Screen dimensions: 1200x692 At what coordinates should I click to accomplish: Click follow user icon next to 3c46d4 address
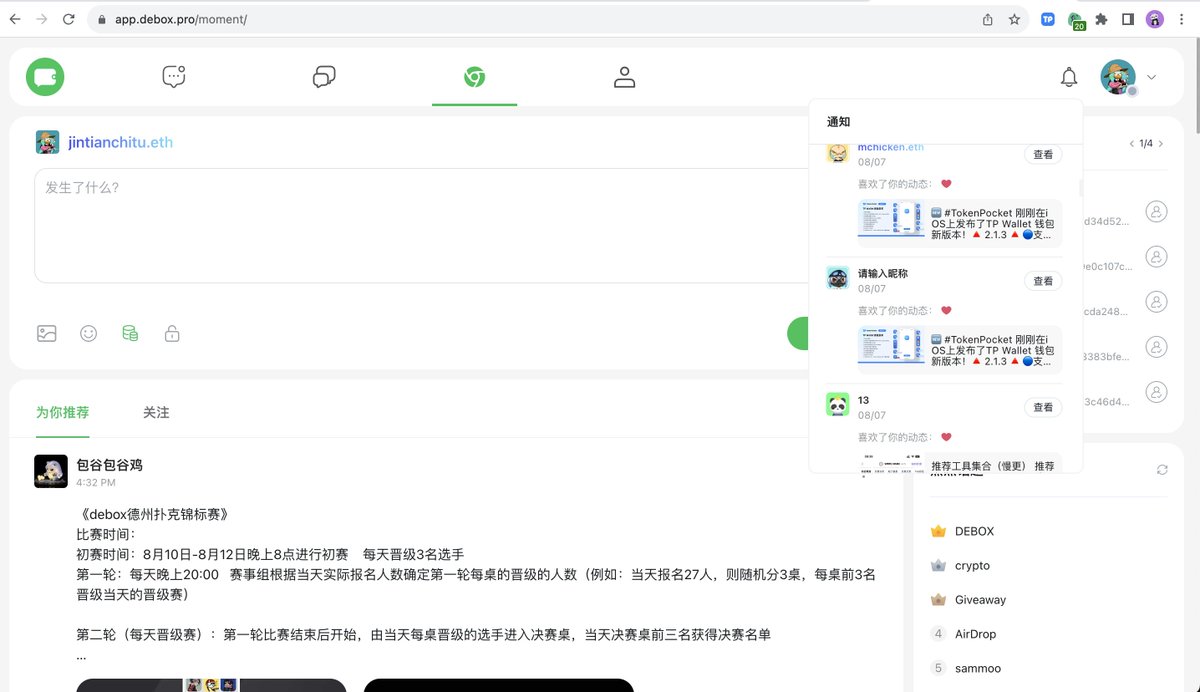(1156, 392)
